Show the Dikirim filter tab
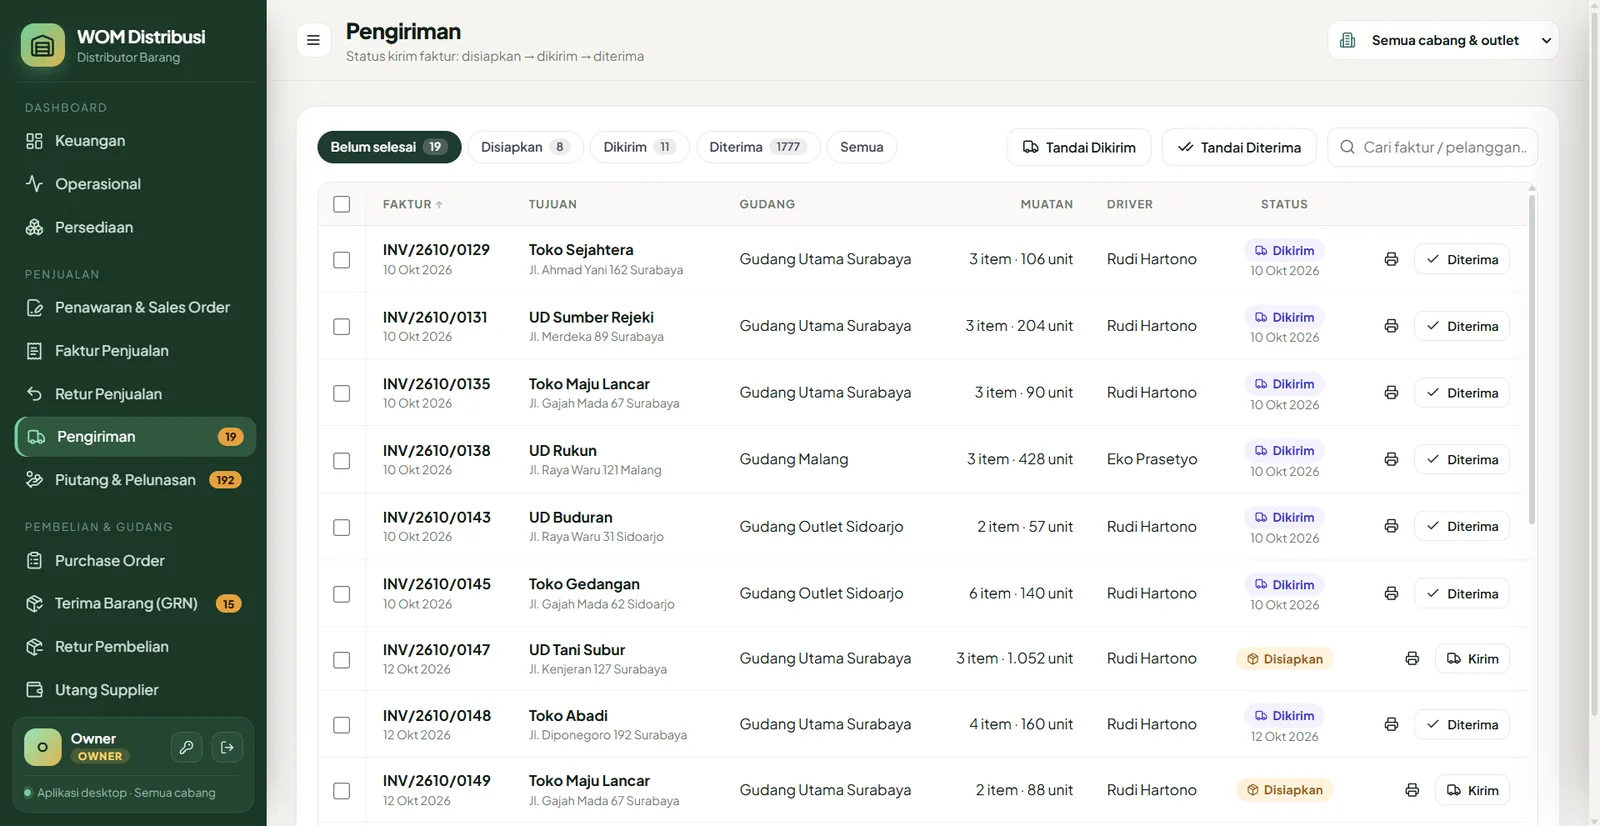 pyautogui.click(x=639, y=147)
